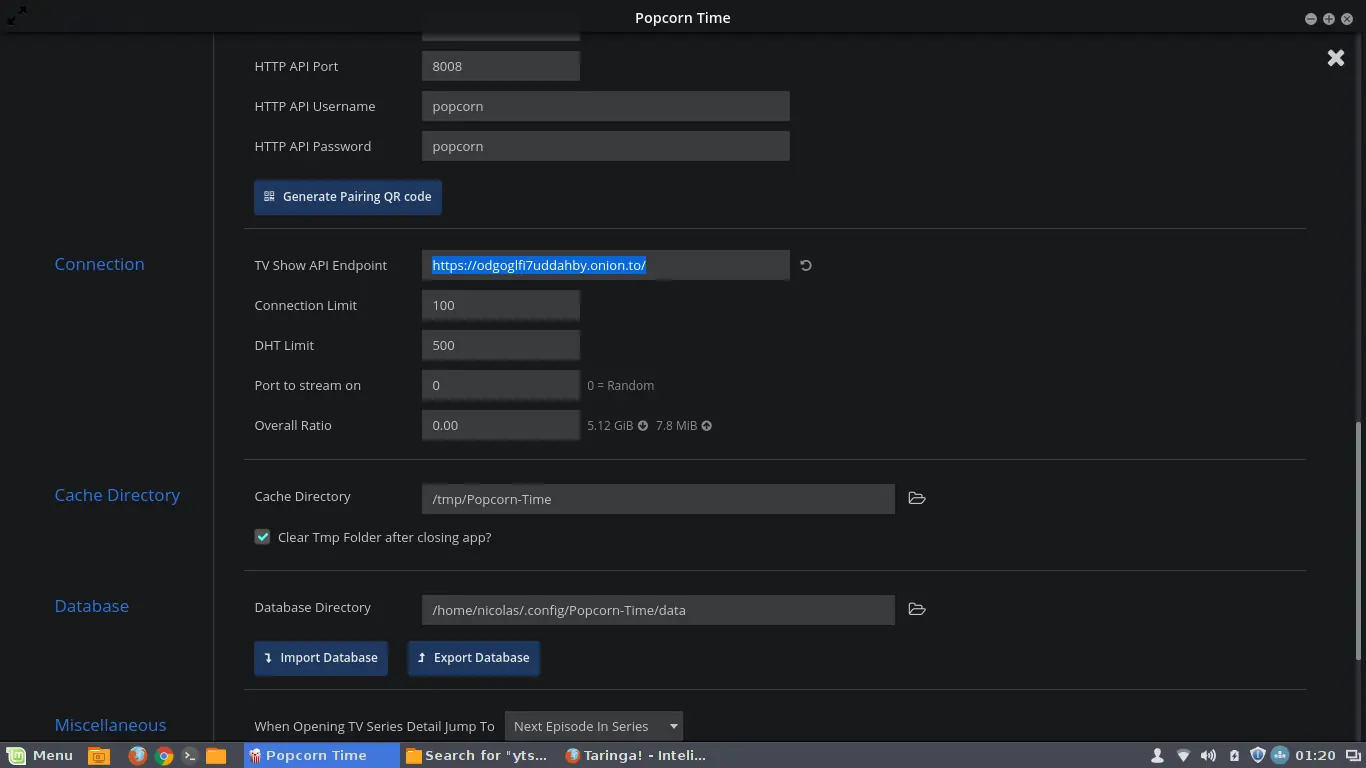Viewport: 1366px width, 768px height.
Task: Click the TV Show API Endpoint field
Action: point(606,265)
